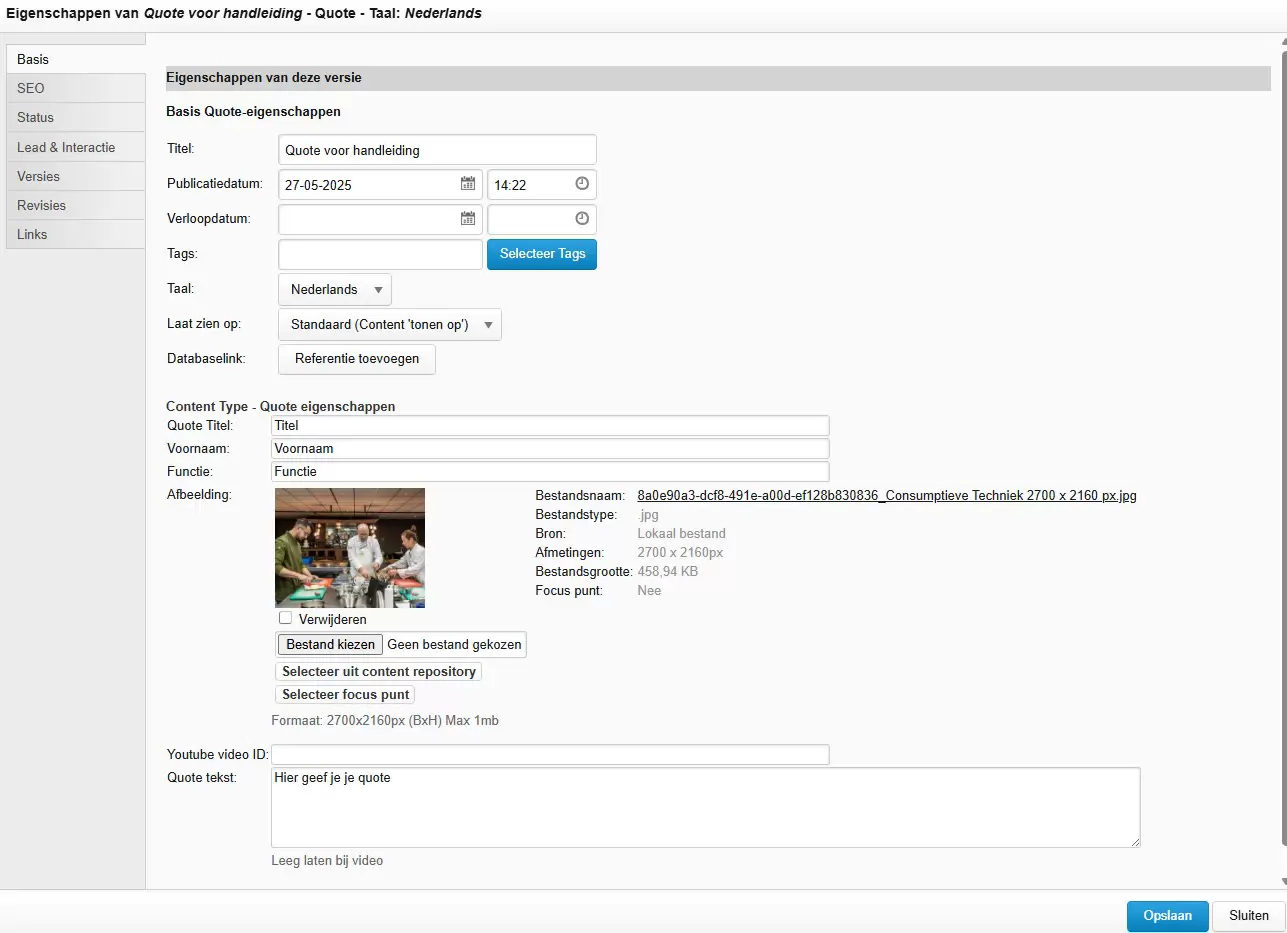
Task: Focus the Tags input field
Action: pos(380,254)
